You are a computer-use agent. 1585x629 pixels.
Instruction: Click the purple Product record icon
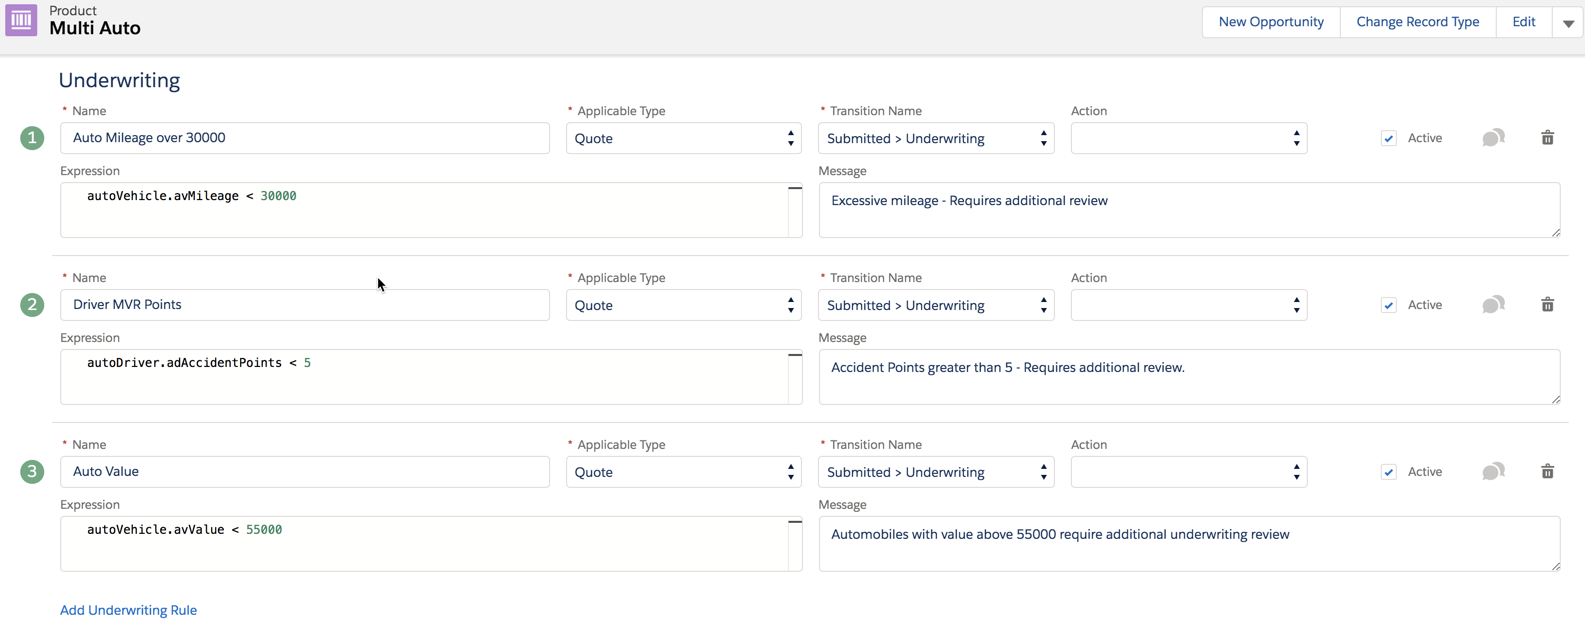click(21, 20)
